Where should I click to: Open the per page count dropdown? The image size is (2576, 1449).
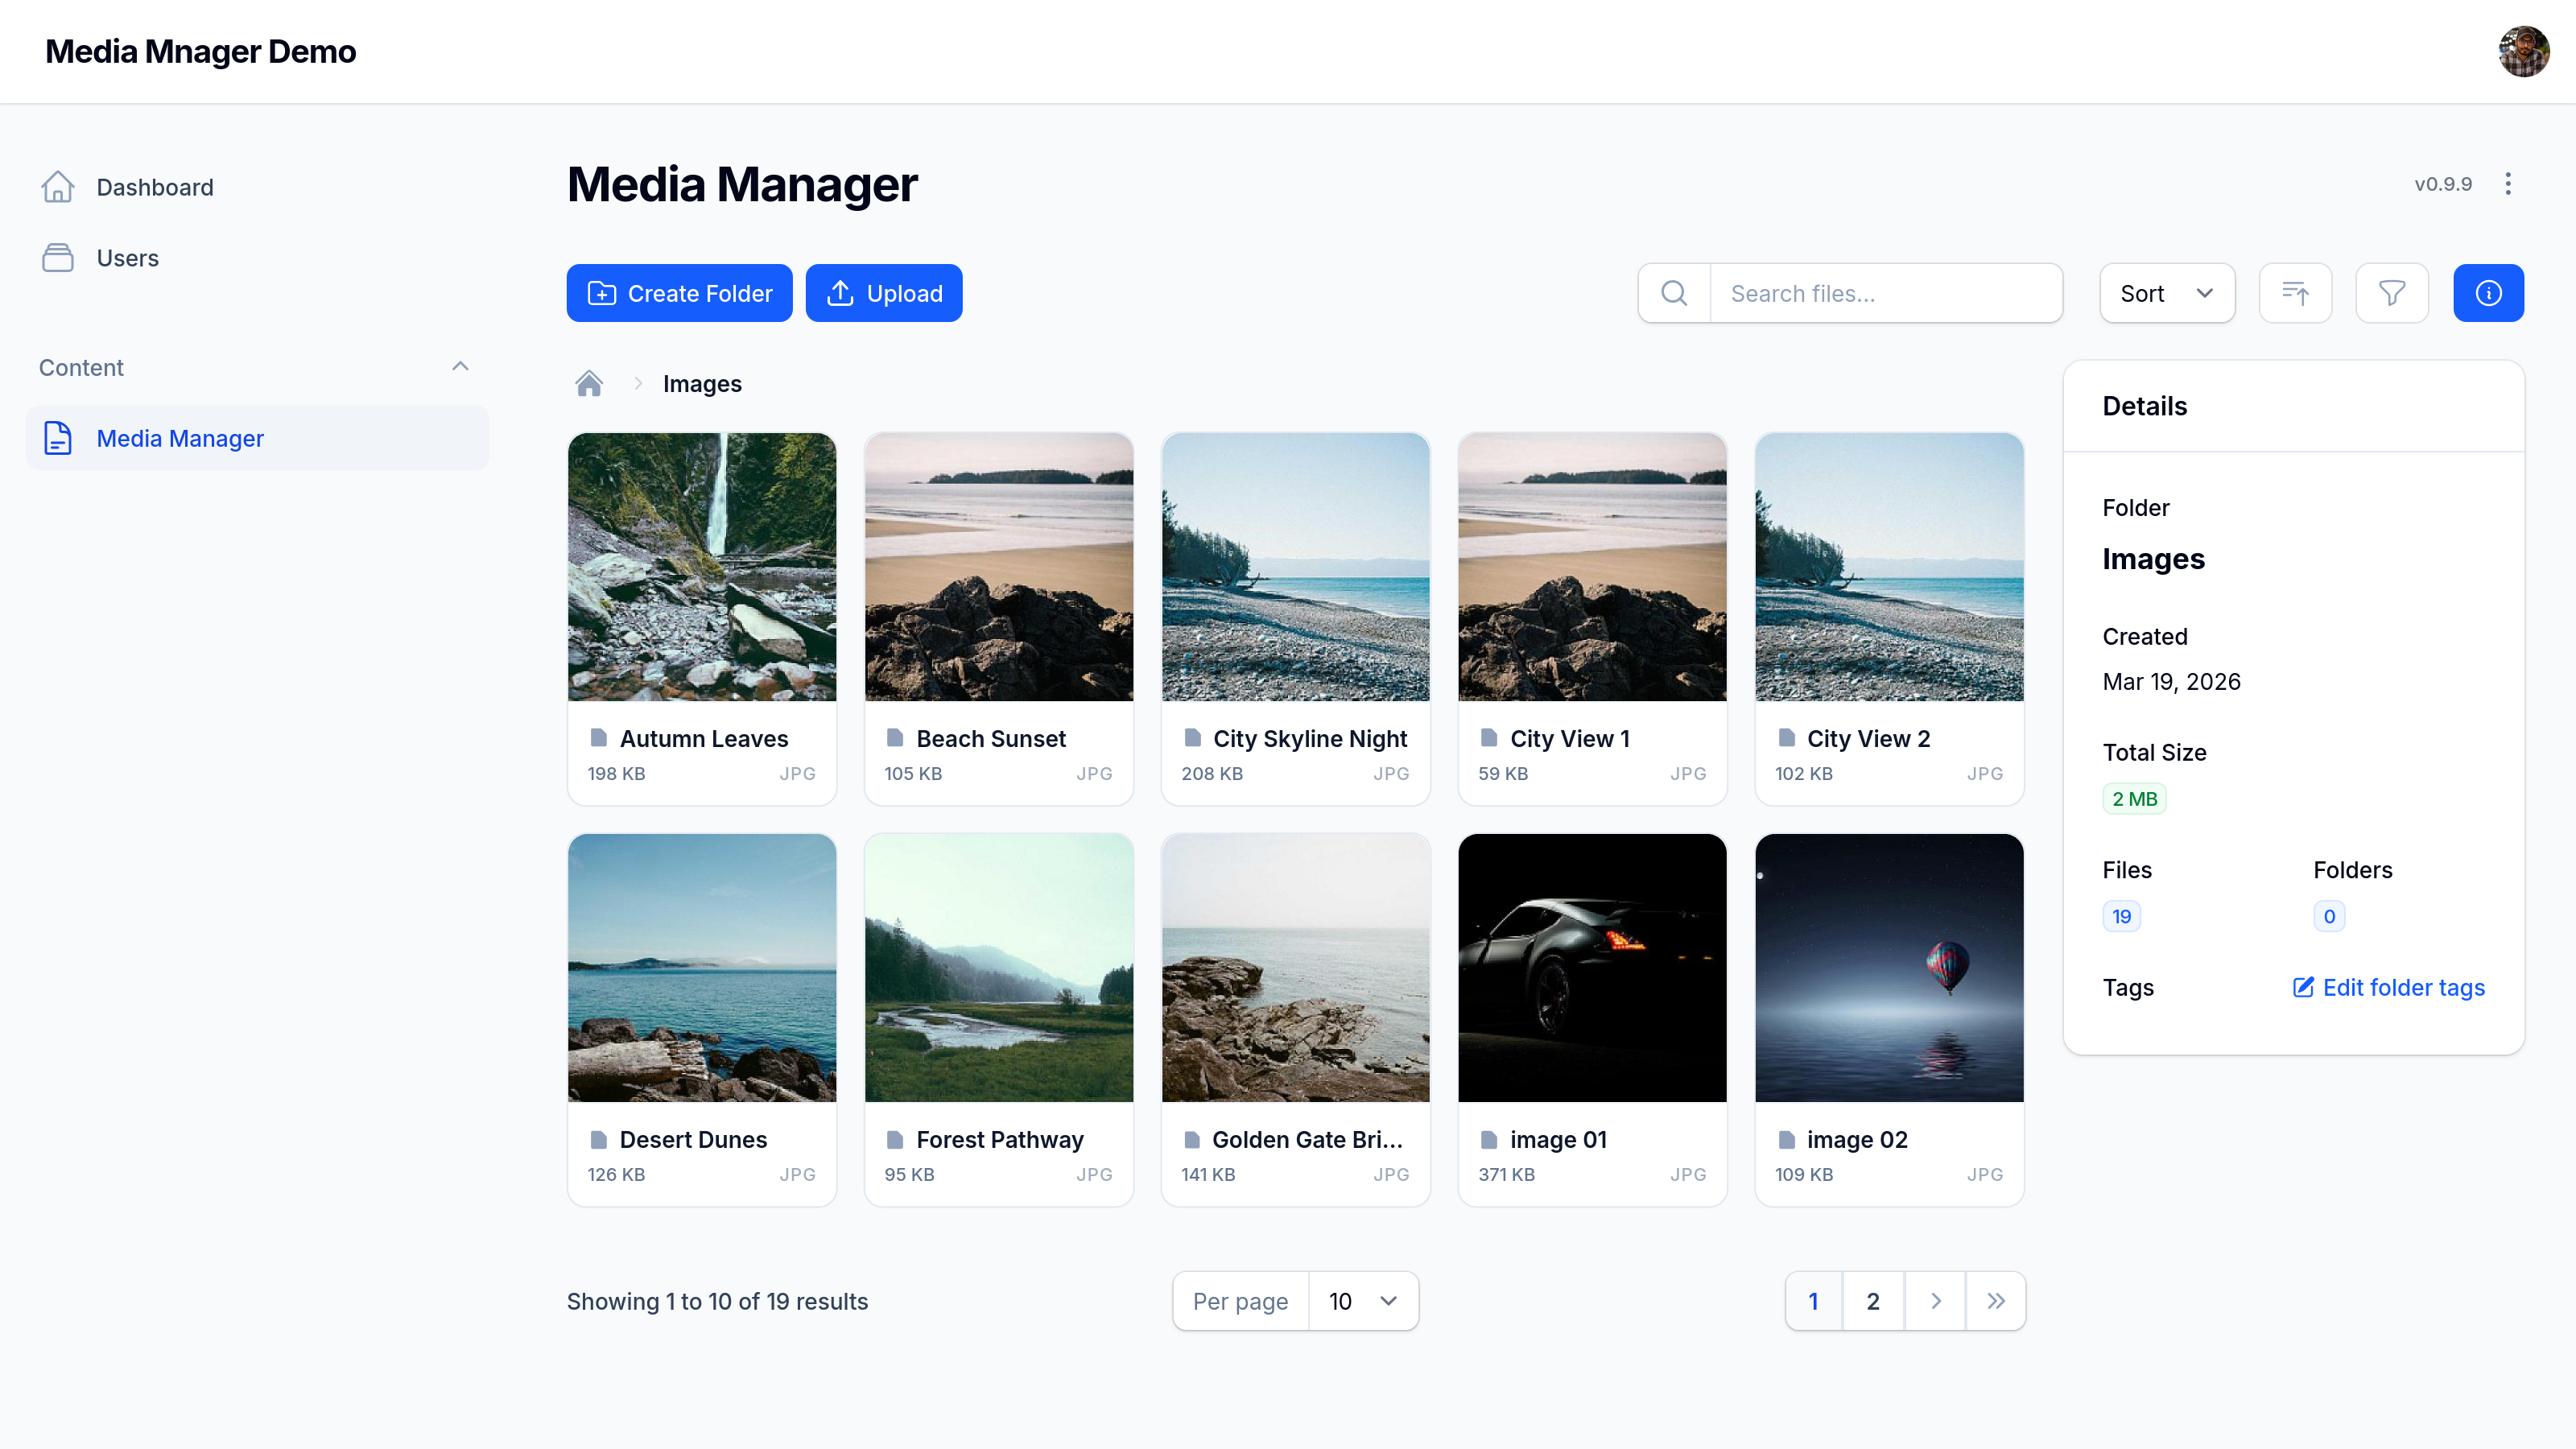[1363, 1301]
